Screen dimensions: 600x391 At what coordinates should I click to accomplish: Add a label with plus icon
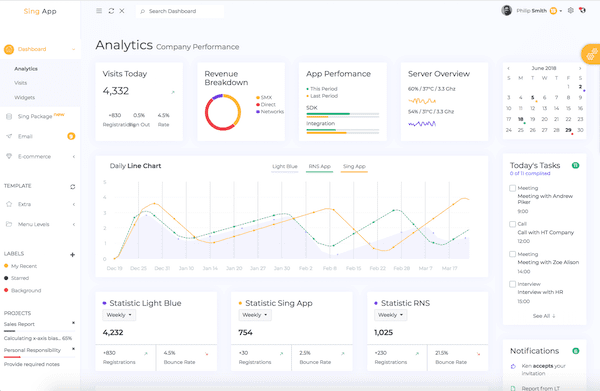tap(72, 255)
